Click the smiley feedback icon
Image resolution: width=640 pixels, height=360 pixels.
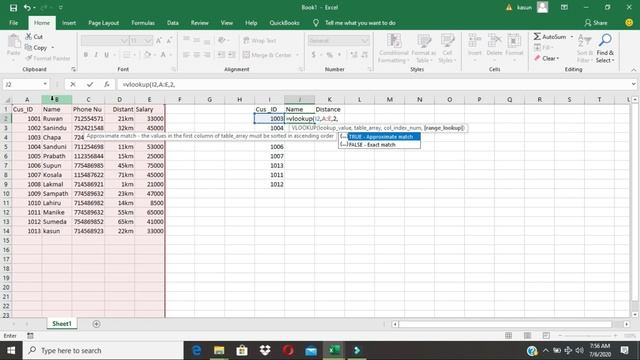coord(629,23)
